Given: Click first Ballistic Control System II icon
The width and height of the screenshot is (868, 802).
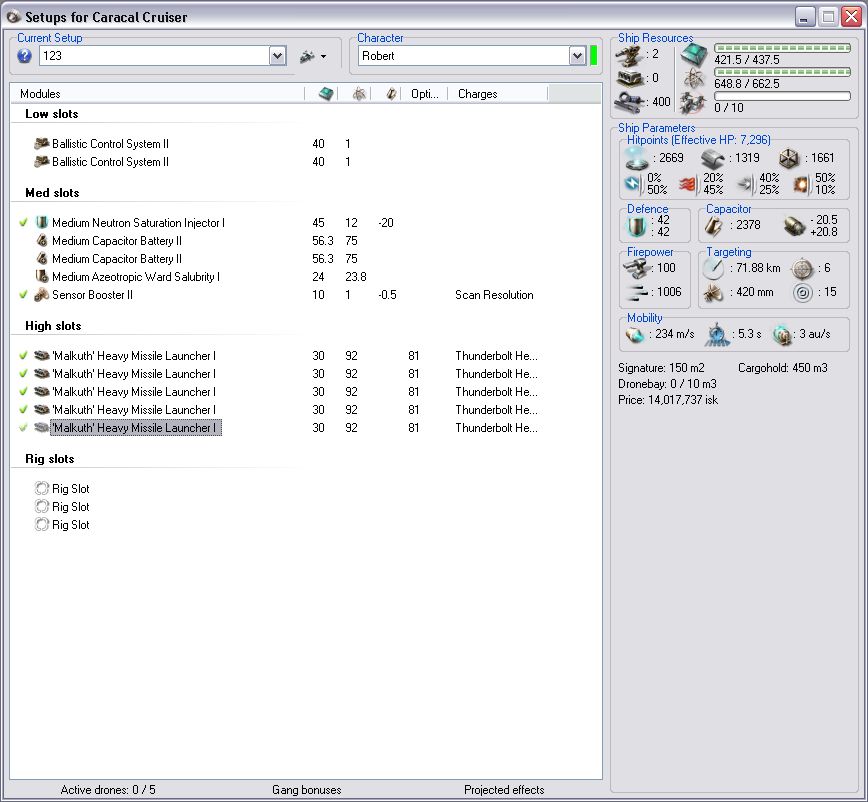Looking at the screenshot, I should (x=42, y=143).
